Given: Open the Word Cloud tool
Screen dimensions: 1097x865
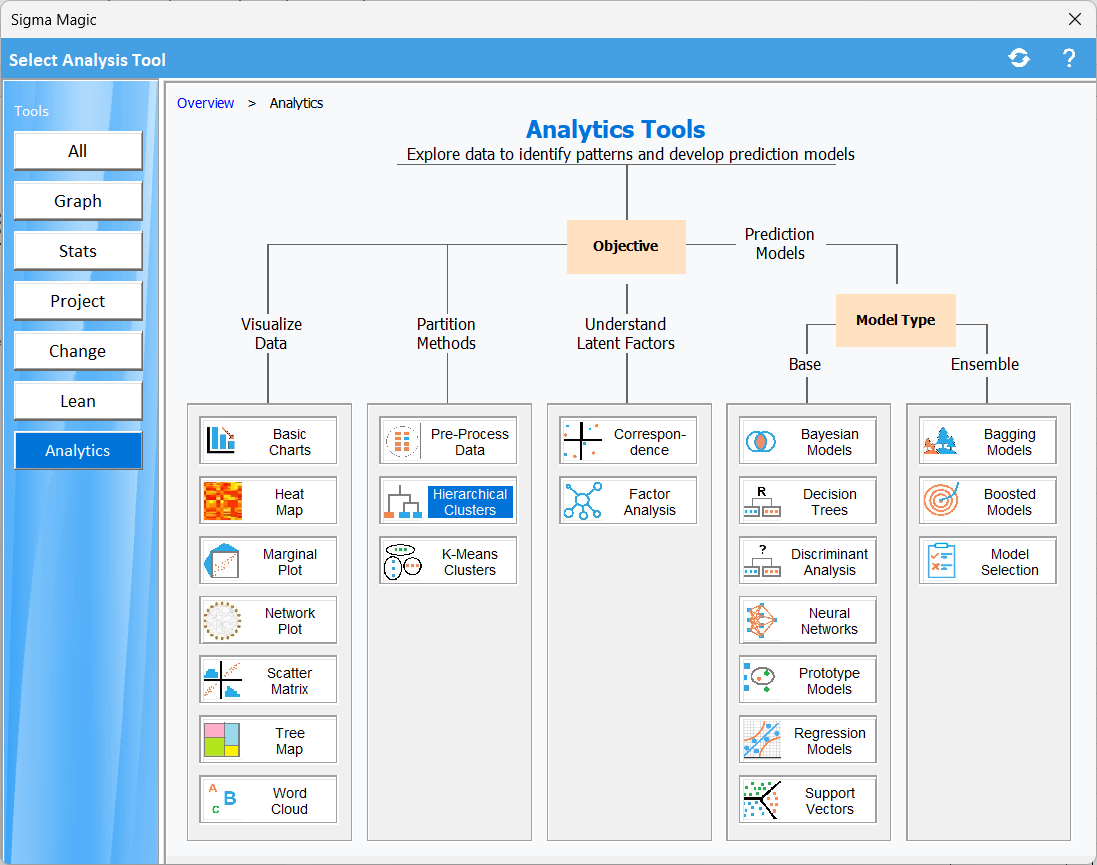Looking at the screenshot, I should pos(268,800).
